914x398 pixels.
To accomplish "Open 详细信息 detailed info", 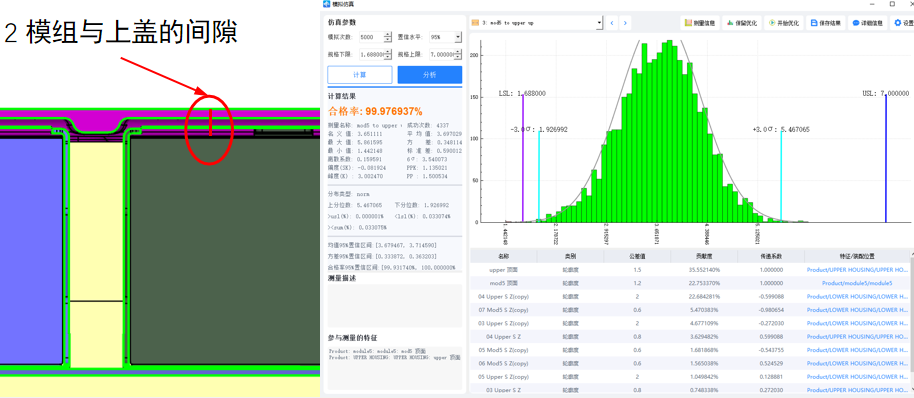I will pyautogui.click(x=867, y=23).
